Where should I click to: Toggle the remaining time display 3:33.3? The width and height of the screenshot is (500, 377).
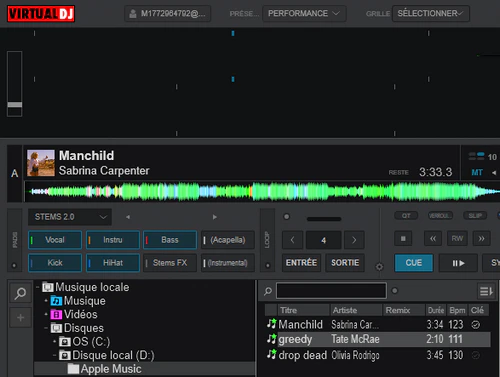pos(435,172)
